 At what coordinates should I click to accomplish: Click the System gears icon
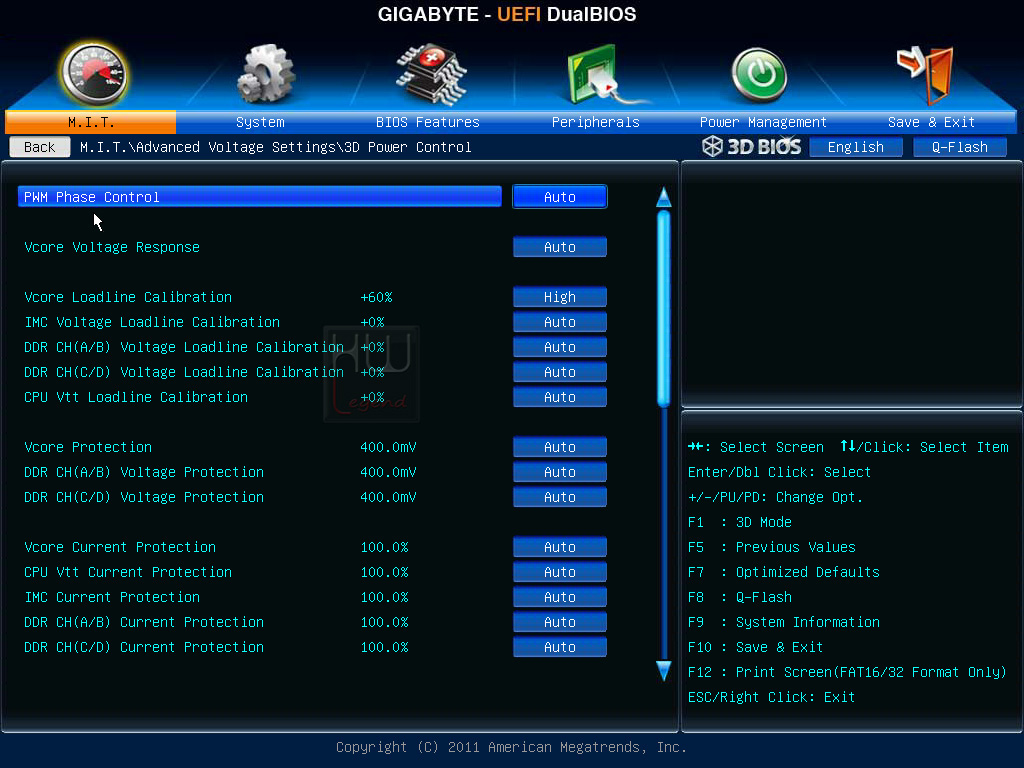click(x=264, y=74)
